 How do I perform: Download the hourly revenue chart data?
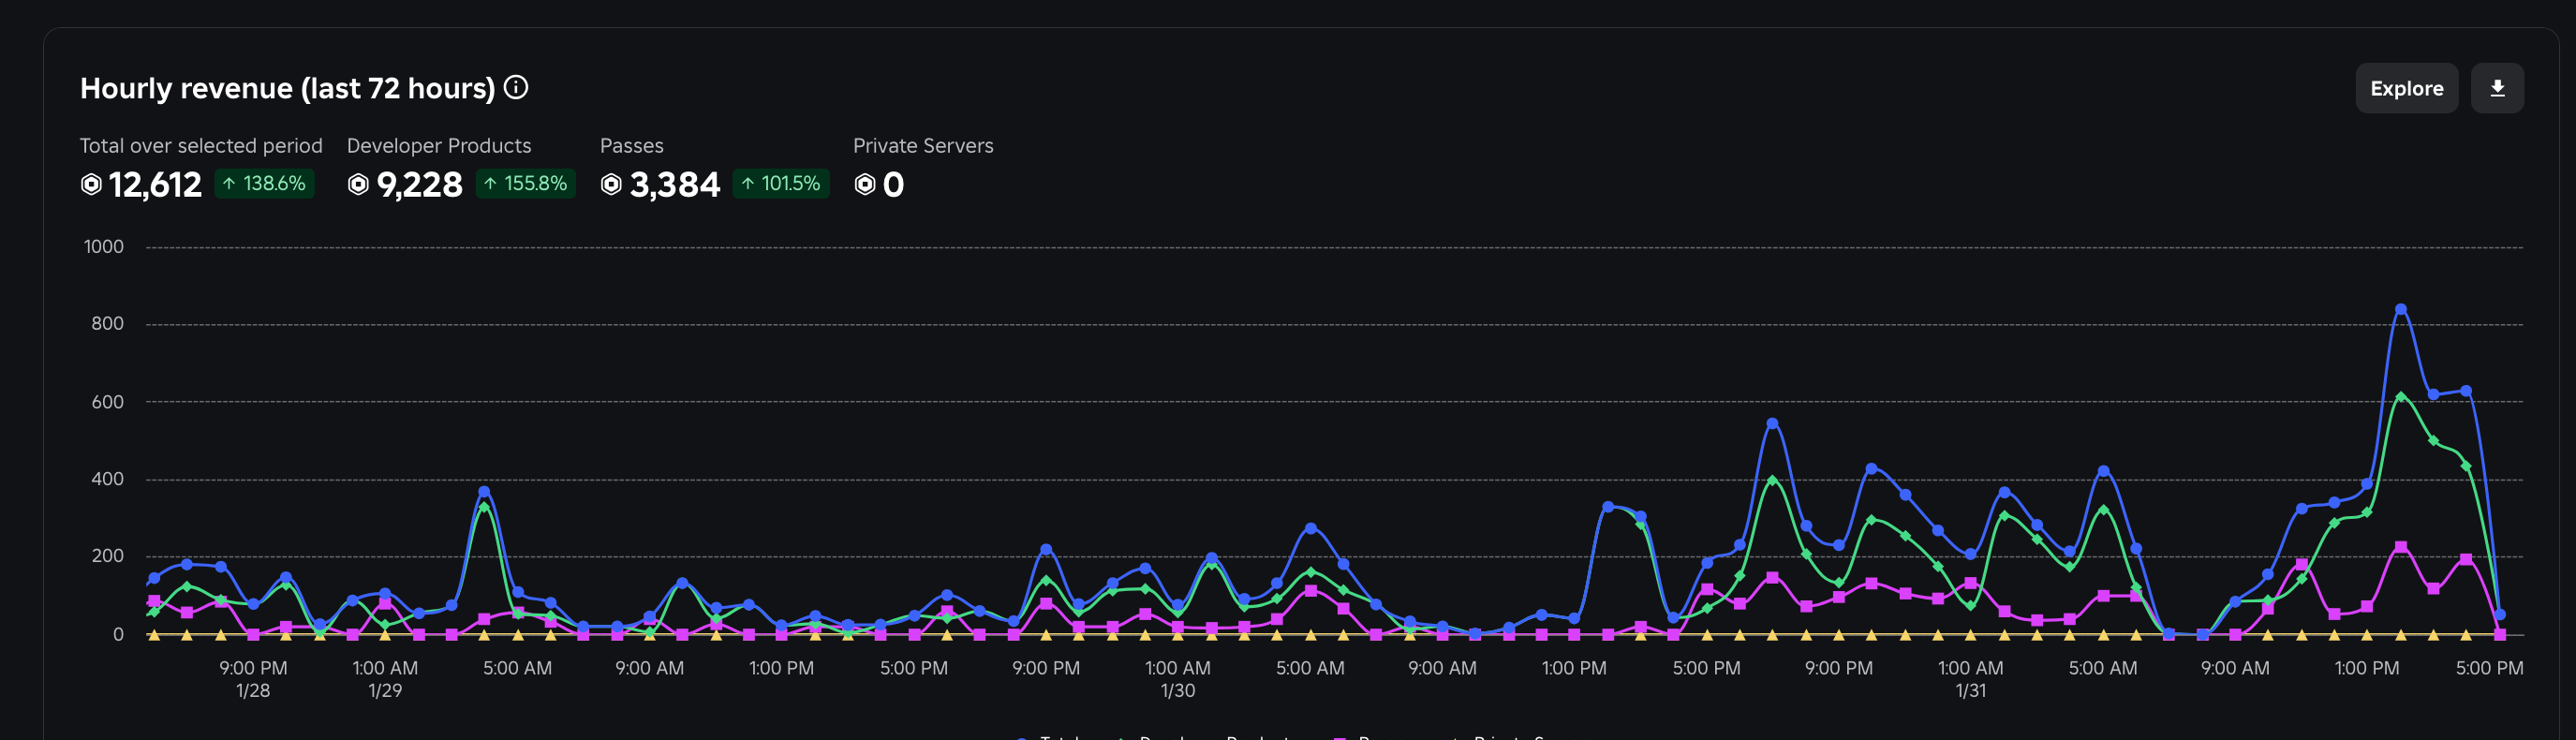(2496, 88)
